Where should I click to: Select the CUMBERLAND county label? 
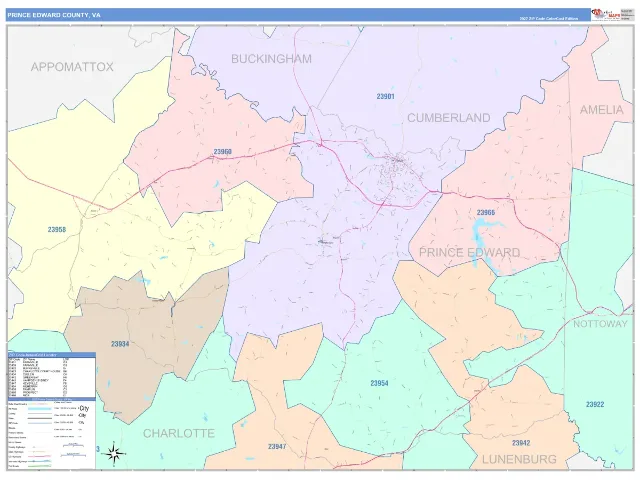click(449, 118)
